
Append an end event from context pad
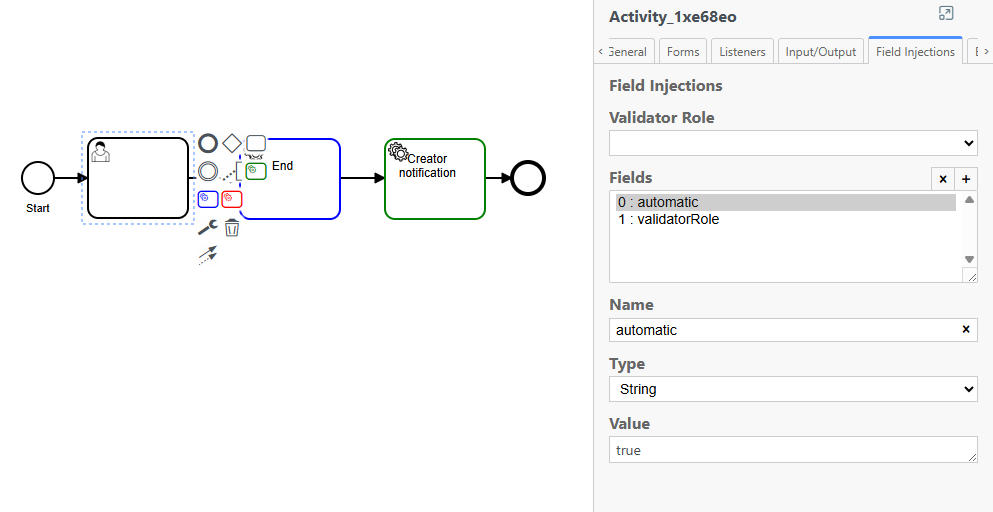[x=208, y=144]
